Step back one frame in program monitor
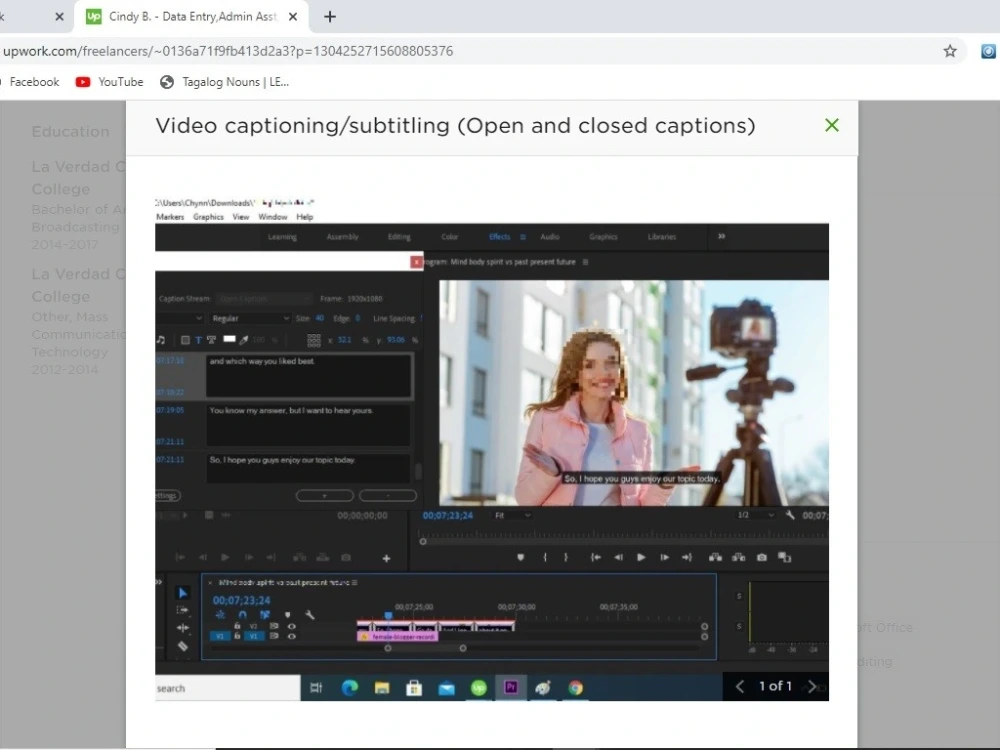 pyautogui.click(x=618, y=557)
